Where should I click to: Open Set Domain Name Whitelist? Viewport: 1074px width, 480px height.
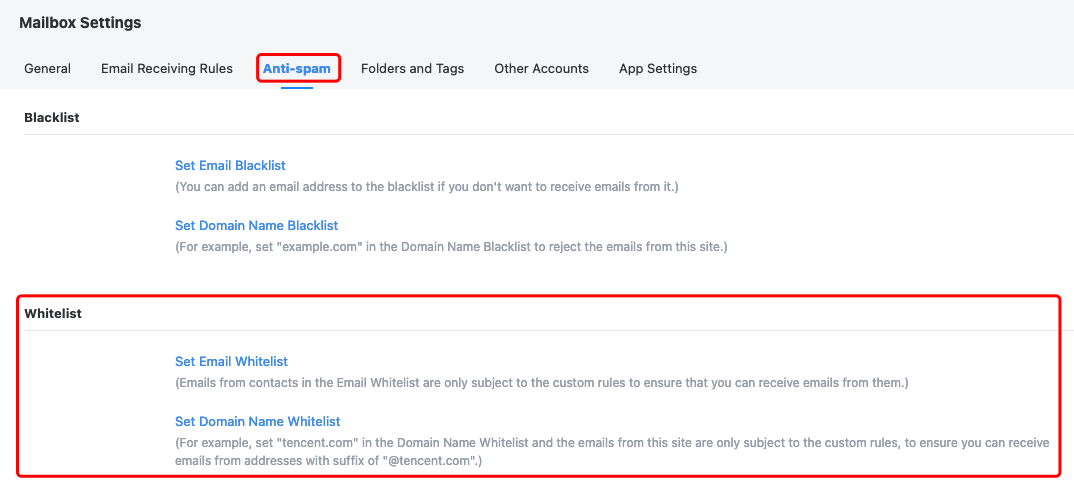[x=258, y=421]
